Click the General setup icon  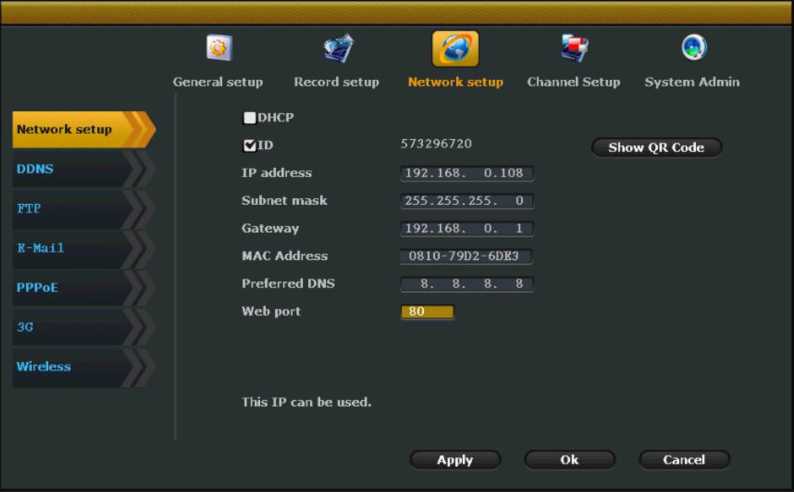click(x=218, y=48)
